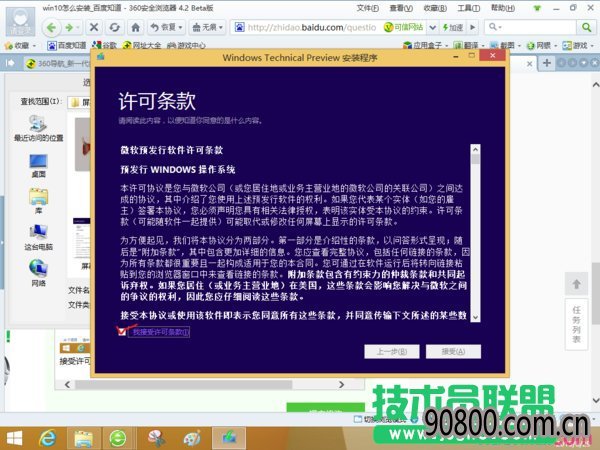Click the license text scroll-down arrow
Viewport: 600px width, 450px height.
[475, 317]
